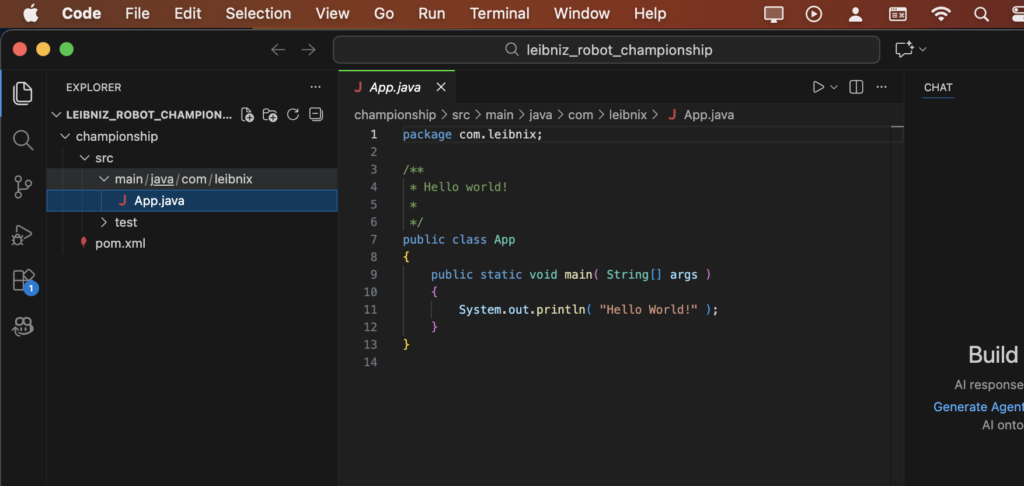This screenshot has height=486, width=1024.
Task: Click the New File icon in Explorer
Action: pyautogui.click(x=247, y=115)
